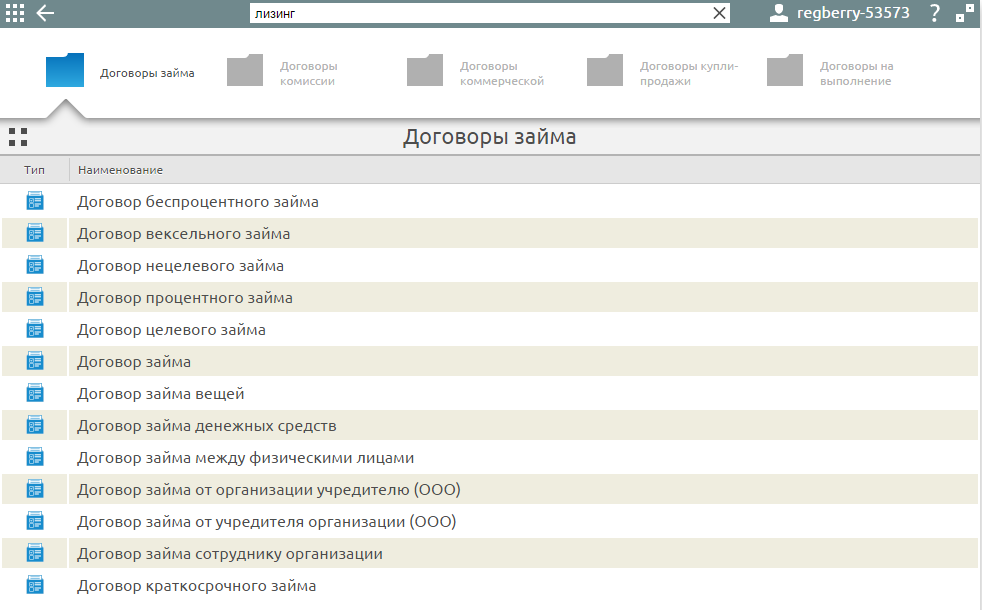Viewport: 982px width, 610px height.
Task: Open Договор беспроцентного займа
Action: click(200, 201)
